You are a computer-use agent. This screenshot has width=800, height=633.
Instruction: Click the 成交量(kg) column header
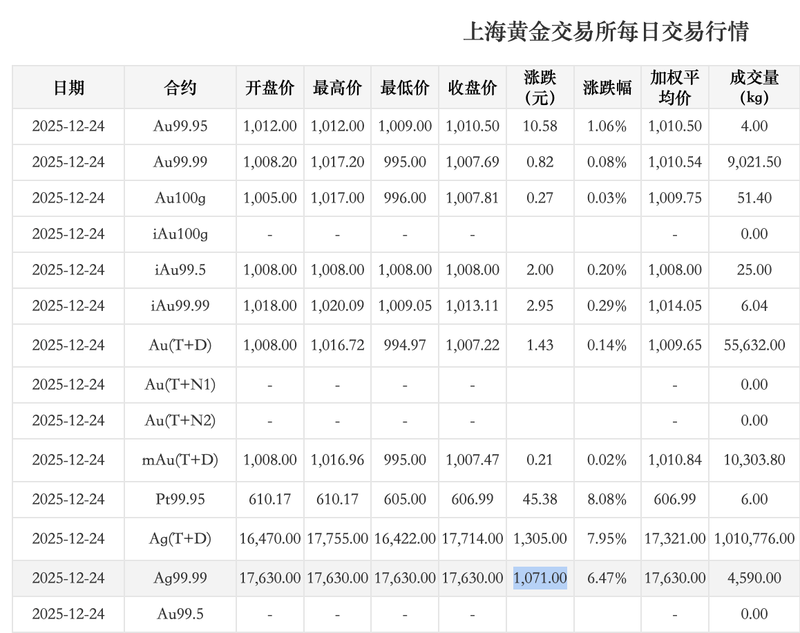[x=755, y=87]
